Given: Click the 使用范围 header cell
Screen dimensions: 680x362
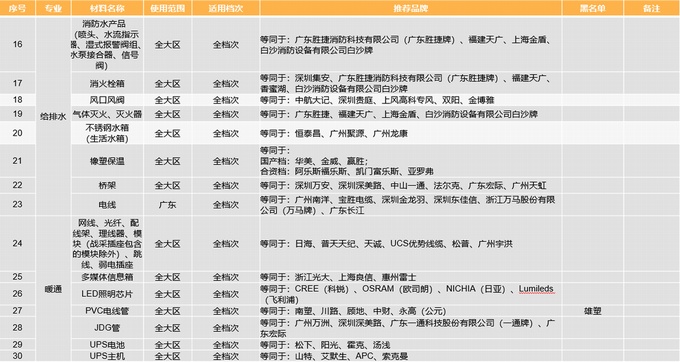Looking at the screenshot, I should 167,8.
